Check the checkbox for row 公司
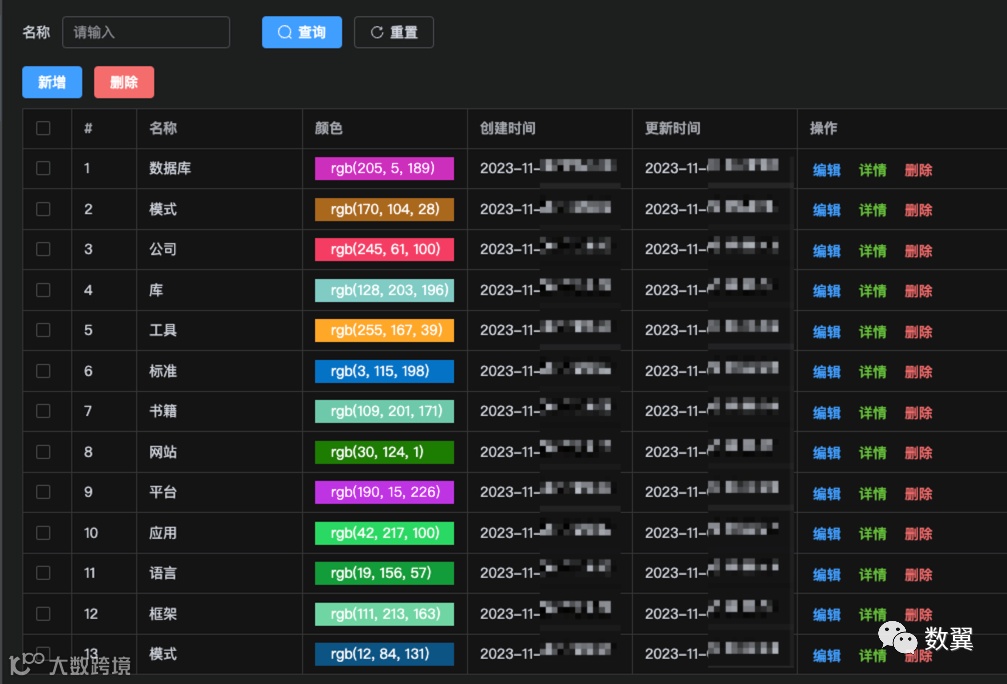Screen dimensions: 1007x684 (x=43, y=249)
